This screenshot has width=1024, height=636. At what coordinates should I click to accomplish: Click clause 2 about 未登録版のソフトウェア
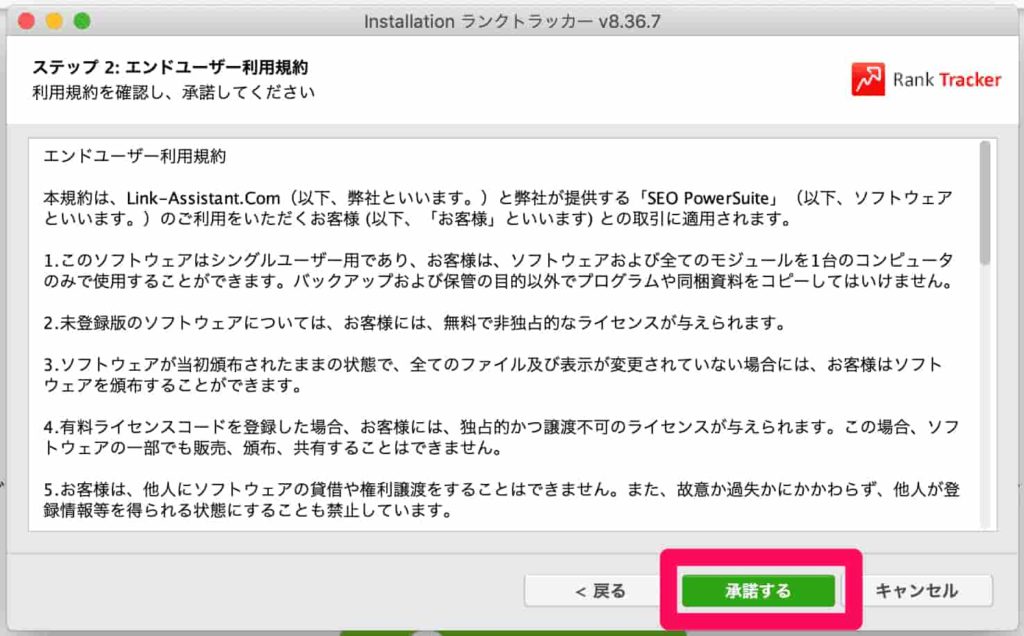415,323
